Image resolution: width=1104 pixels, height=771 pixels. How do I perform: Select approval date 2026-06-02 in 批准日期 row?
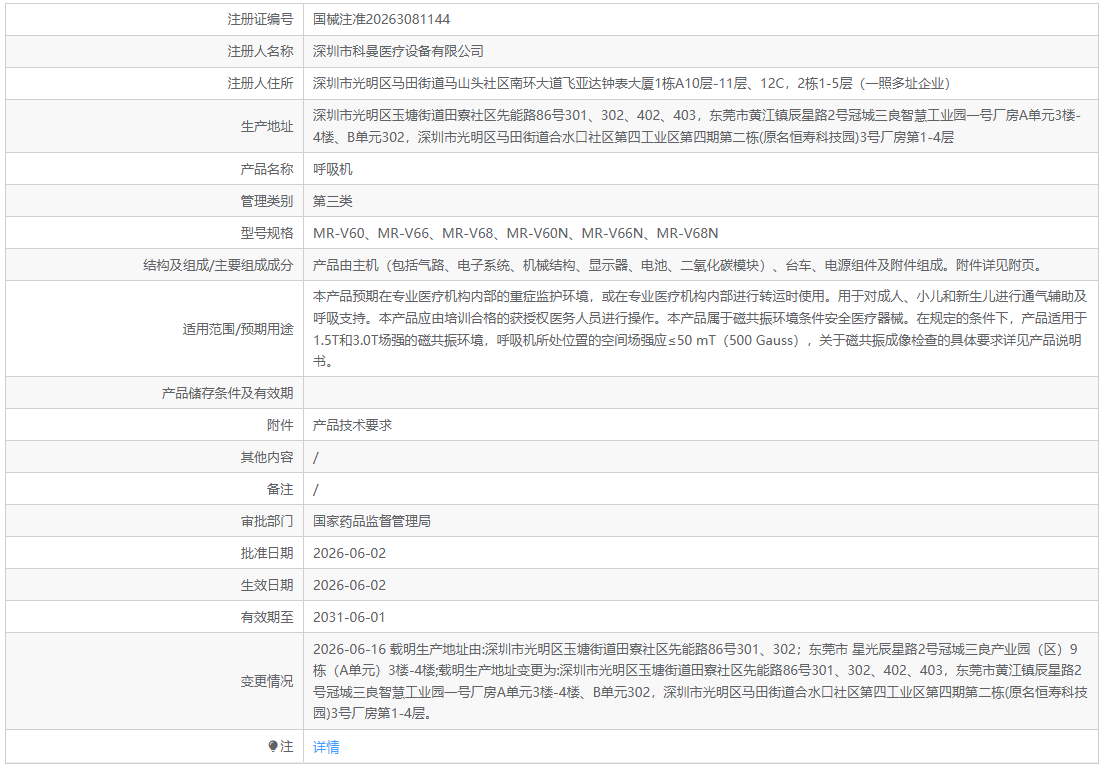(x=349, y=553)
